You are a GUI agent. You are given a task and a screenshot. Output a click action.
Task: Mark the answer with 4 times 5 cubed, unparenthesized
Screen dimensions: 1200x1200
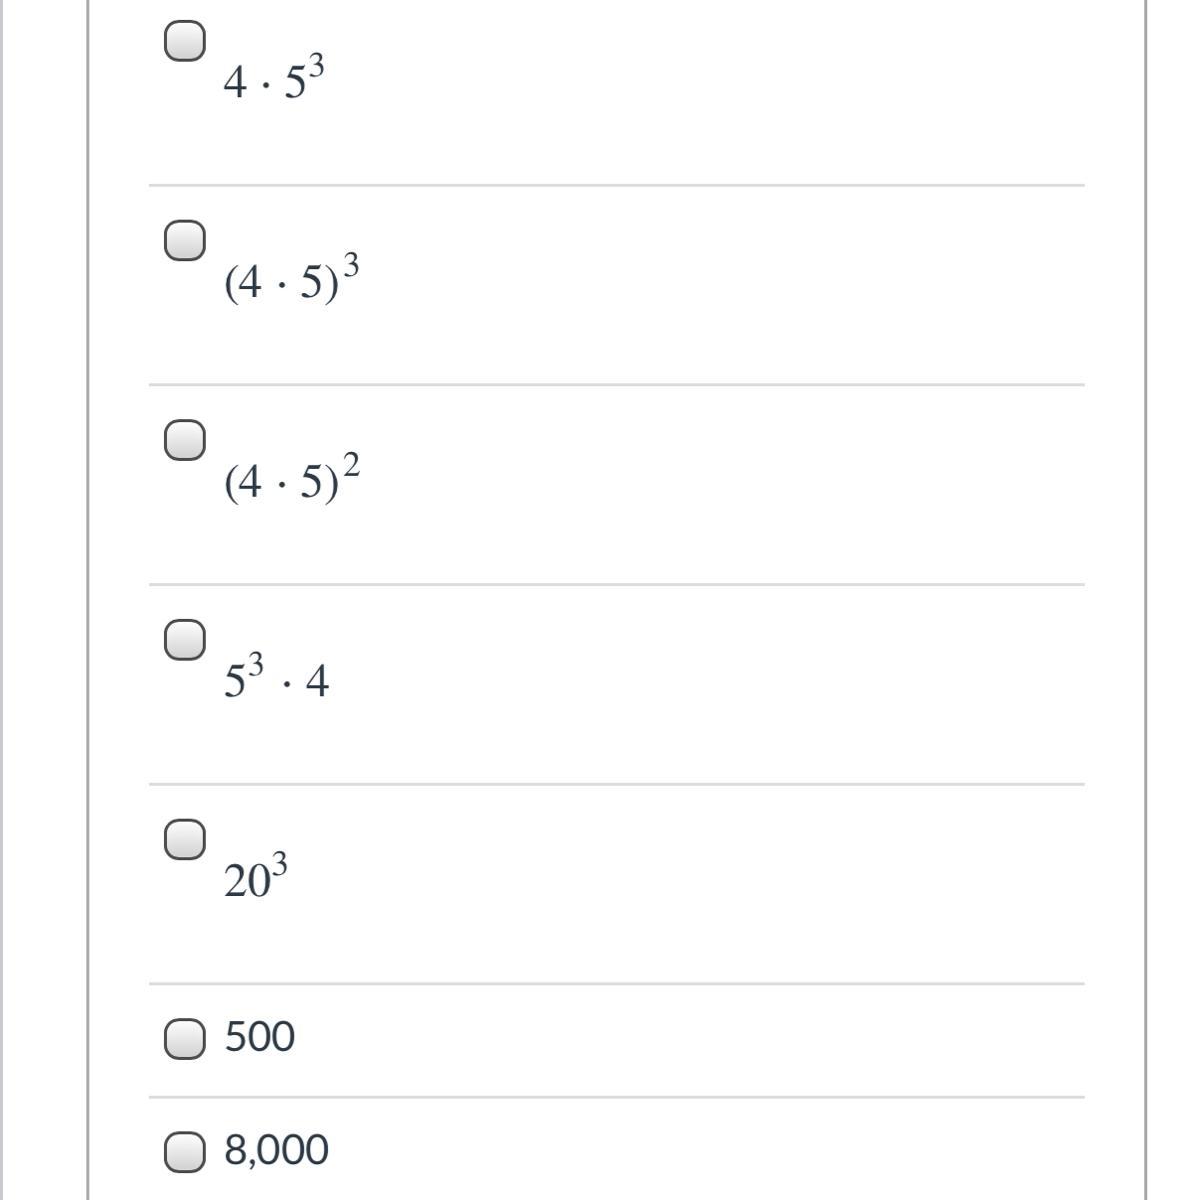(x=185, y=42)
